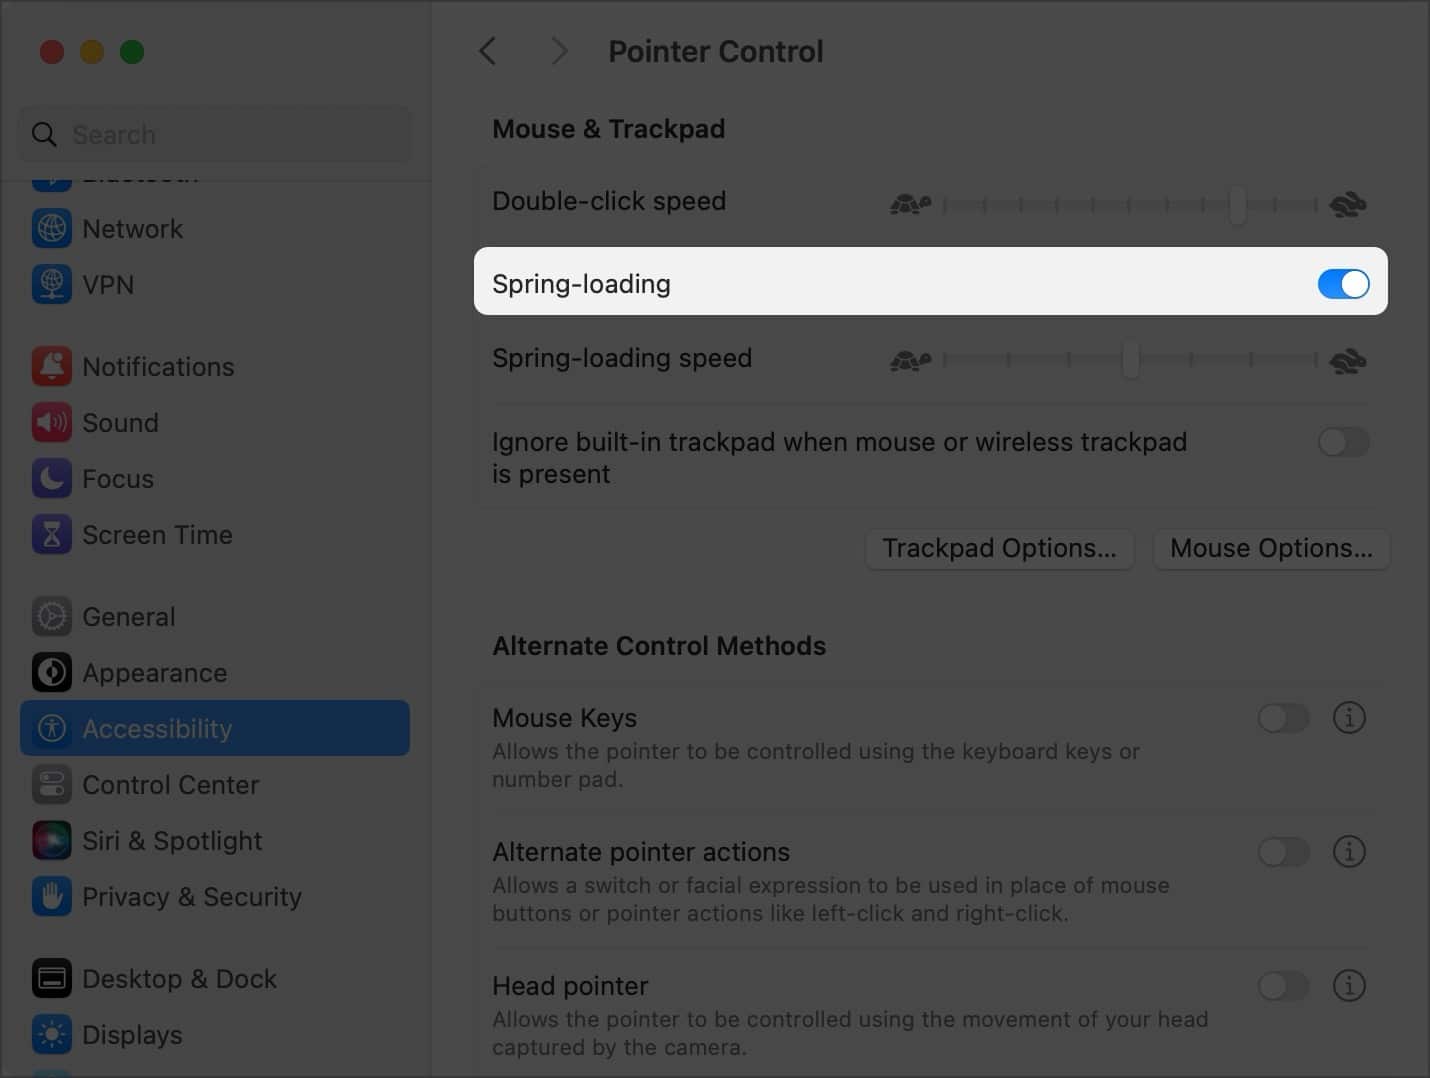The image size is (1430, 1078).
Task: Click the Accessibility icon in sidebar
Action: click(x=51, y=729)
